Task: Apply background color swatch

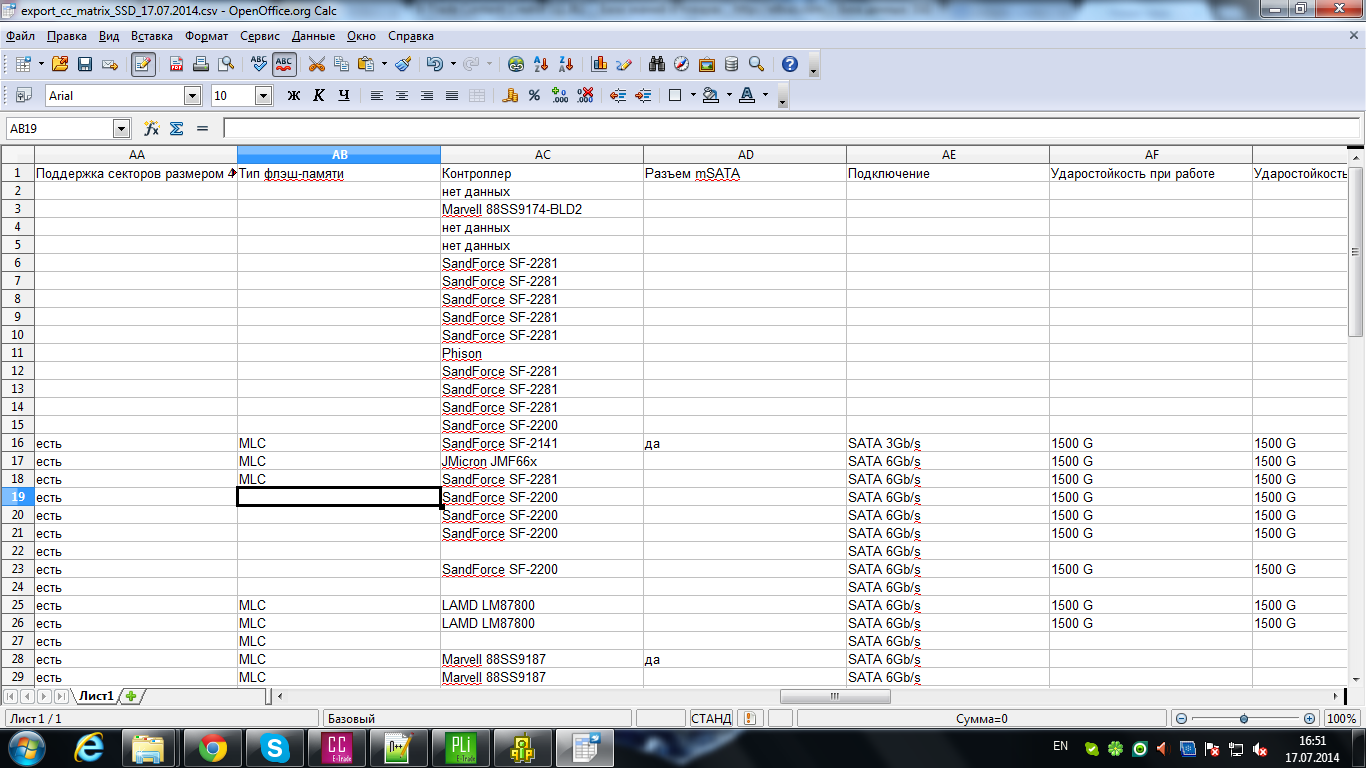Action: click(711, 96)
